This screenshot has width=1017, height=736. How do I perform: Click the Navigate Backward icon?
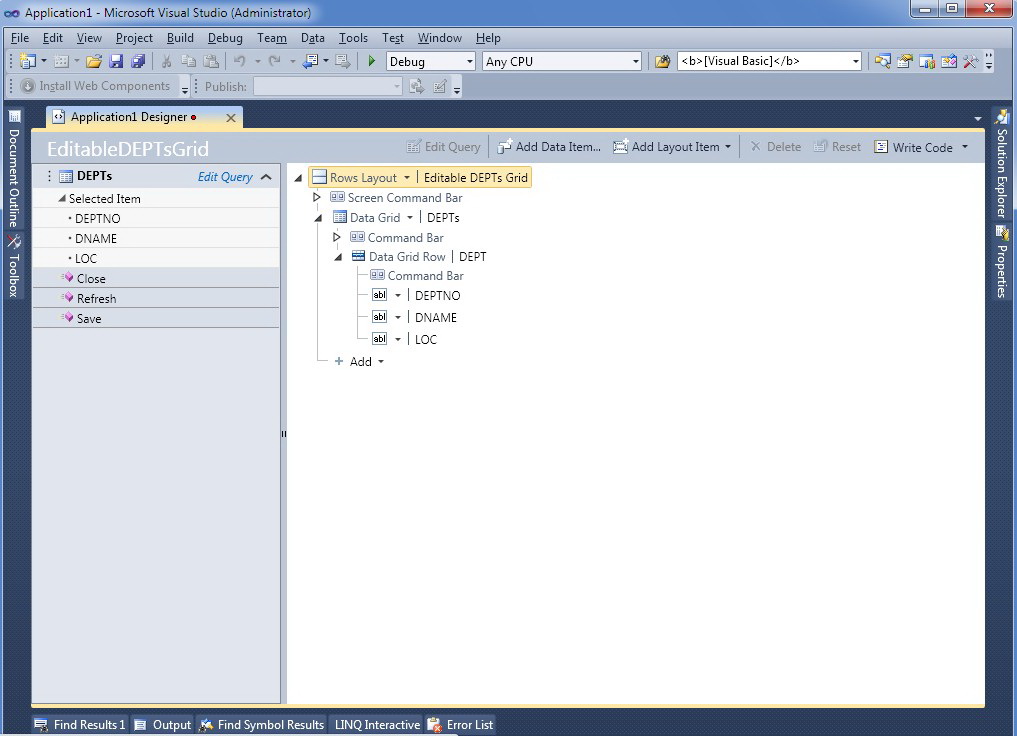[311, 62]
